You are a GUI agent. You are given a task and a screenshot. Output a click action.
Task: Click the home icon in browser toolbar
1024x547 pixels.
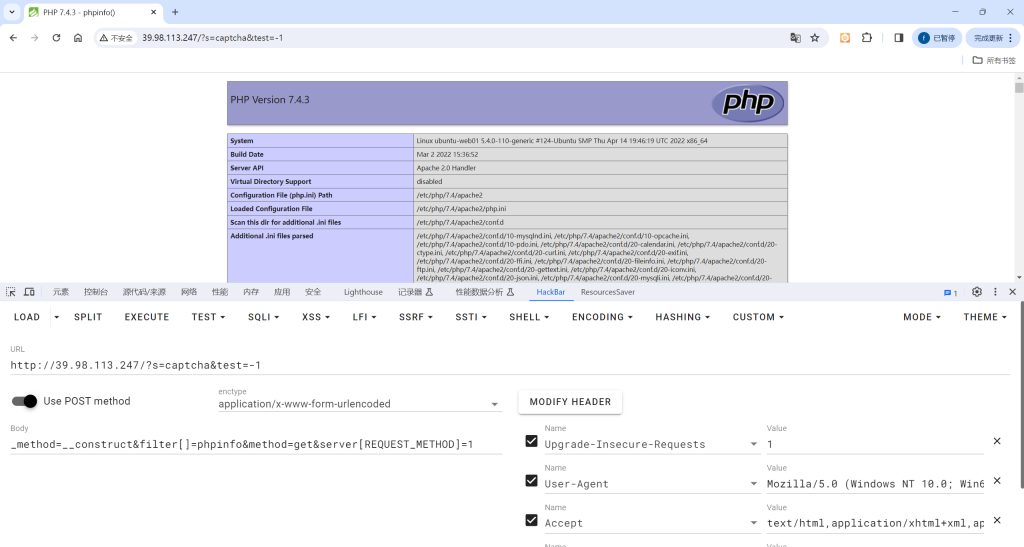pos(78,38)
